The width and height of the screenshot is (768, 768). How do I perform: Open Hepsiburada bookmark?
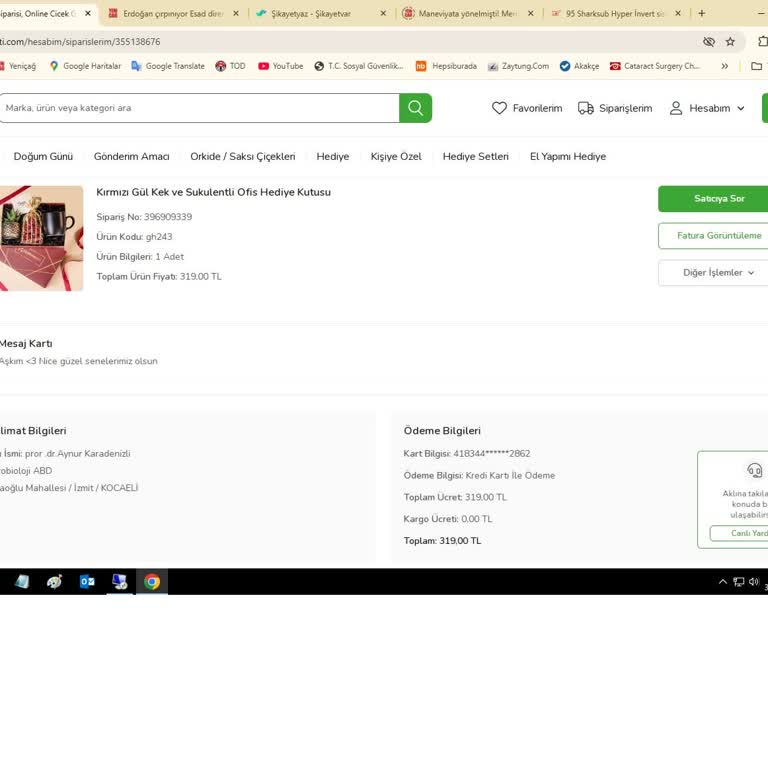click(x=446, y=66)
